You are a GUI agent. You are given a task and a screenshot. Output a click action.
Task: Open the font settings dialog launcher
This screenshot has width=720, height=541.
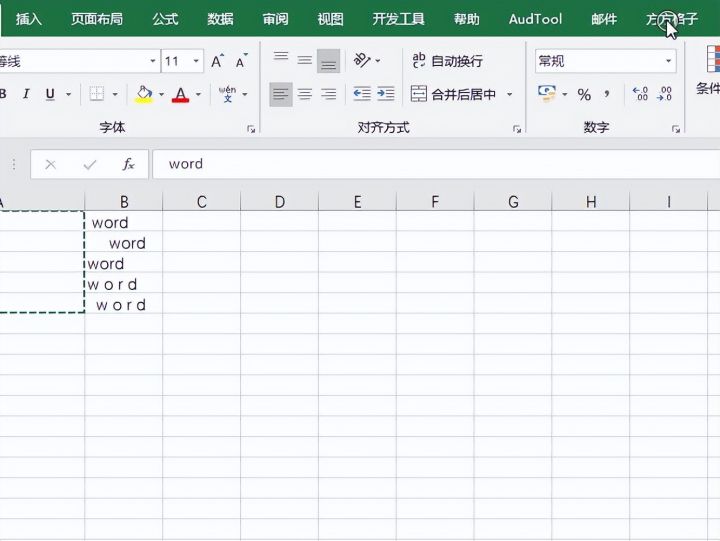click(x=251, y=129)
